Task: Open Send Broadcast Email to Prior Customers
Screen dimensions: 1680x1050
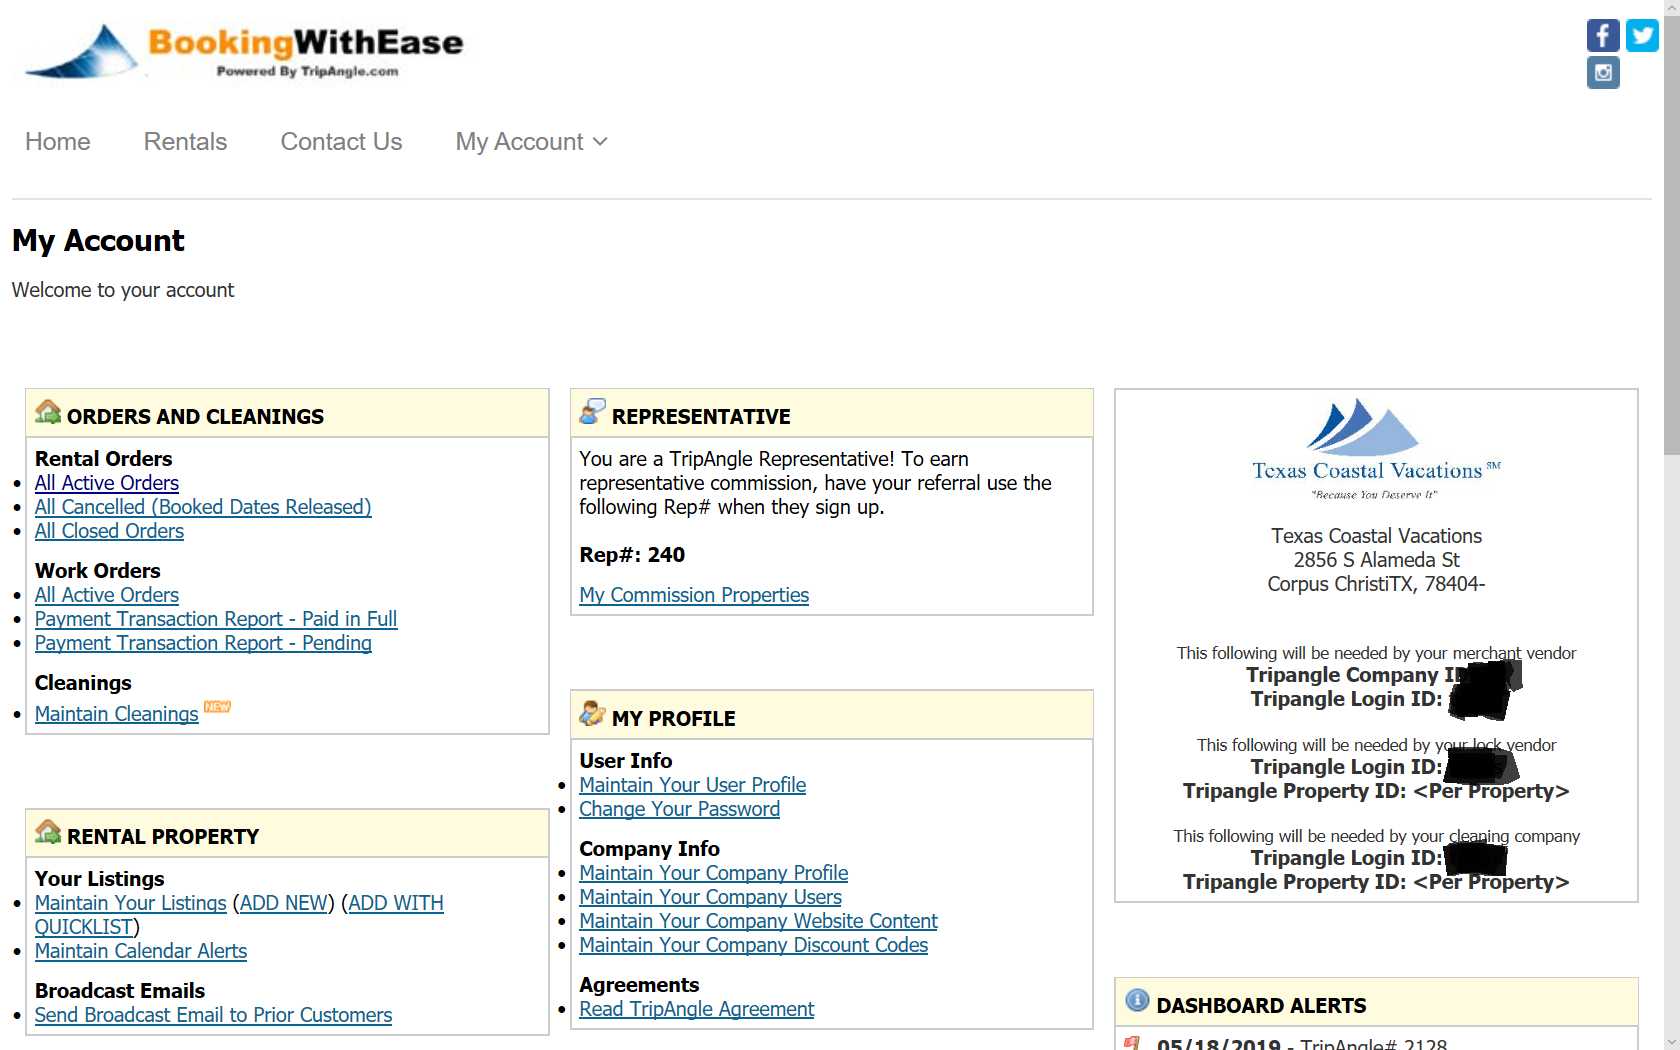Action: (x=213, y=1015)
